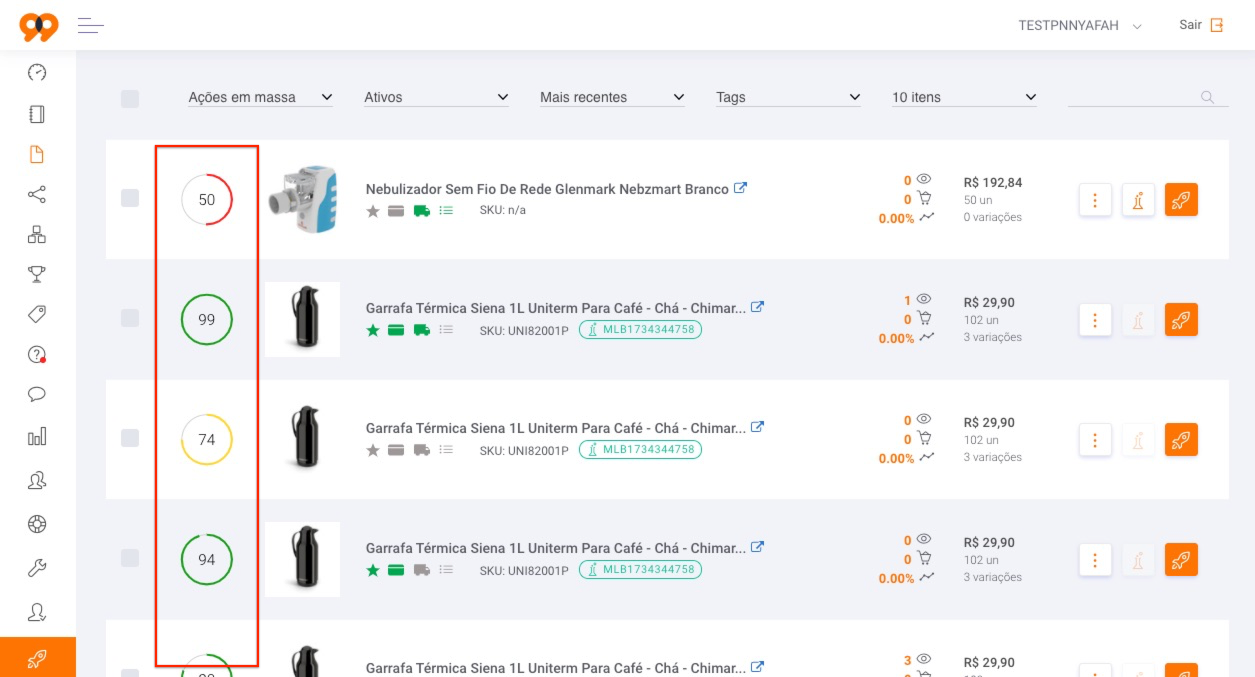Open the notebook icon in sidebar
1255x677 pixels.
(x=37, y=114)
